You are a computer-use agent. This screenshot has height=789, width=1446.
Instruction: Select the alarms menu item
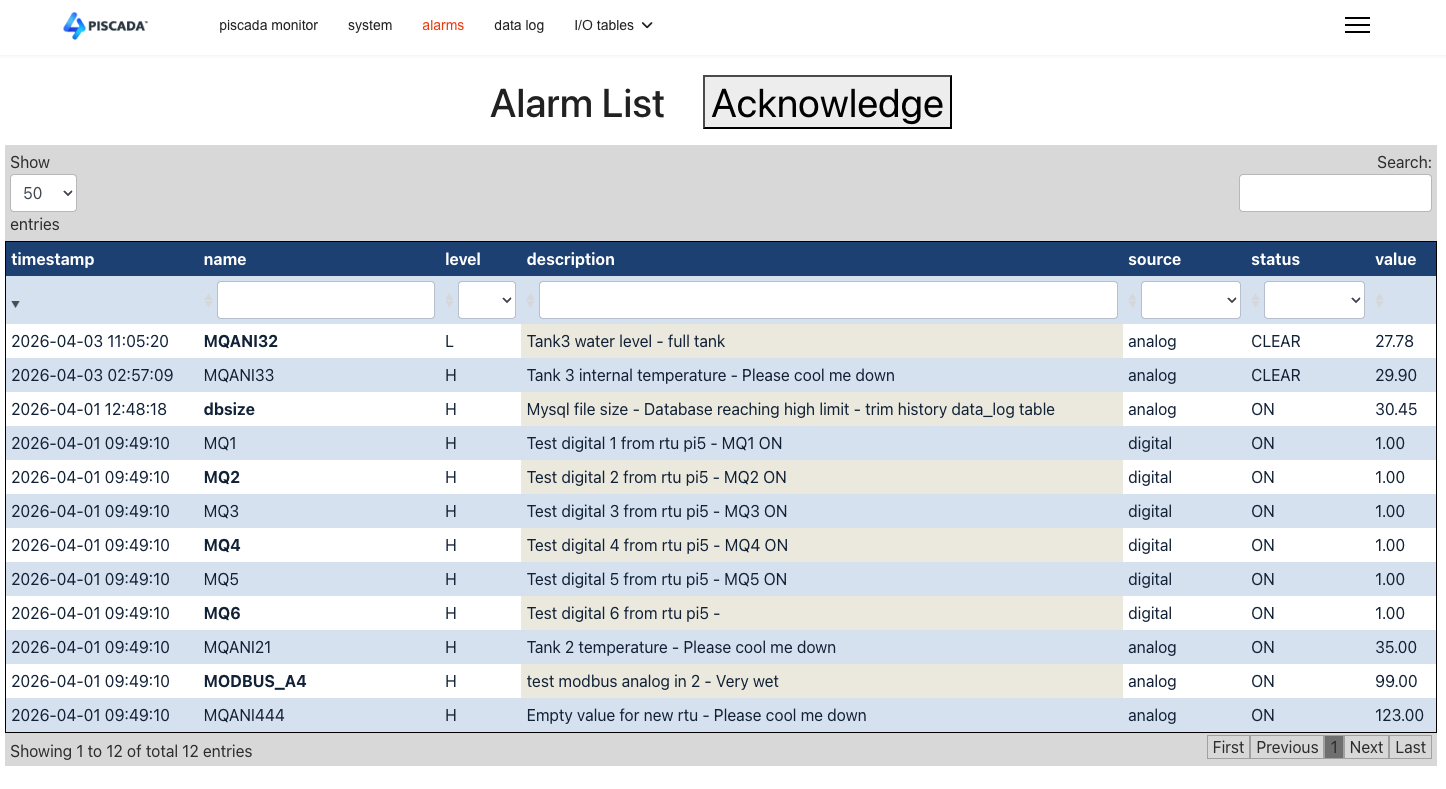pyautogui.click(x=443, y=25)
